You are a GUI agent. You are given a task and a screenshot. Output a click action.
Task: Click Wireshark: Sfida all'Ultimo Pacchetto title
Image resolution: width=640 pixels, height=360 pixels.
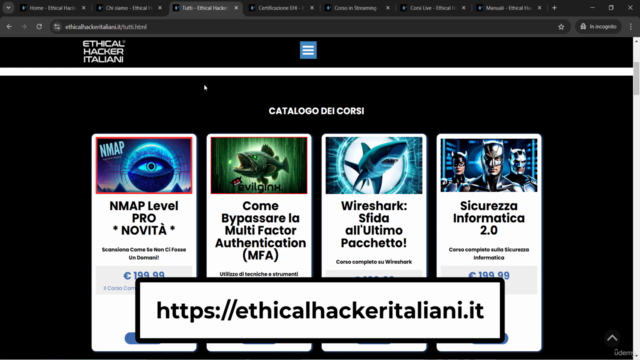(x=374, y=224)
